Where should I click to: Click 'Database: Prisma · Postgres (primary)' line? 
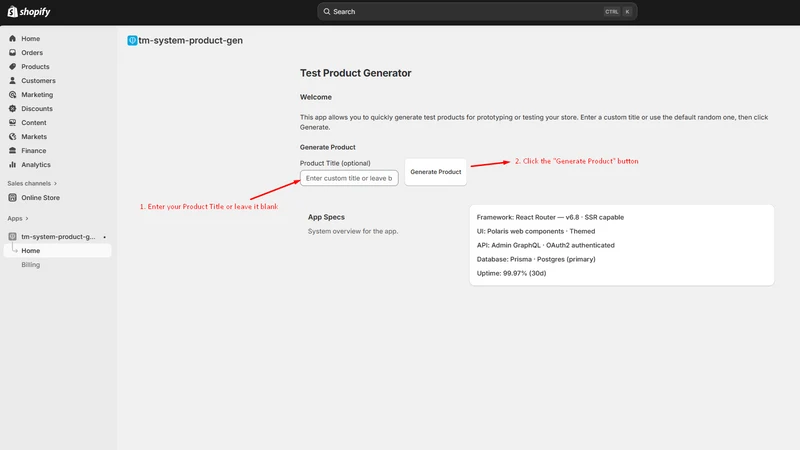[536, 259]
